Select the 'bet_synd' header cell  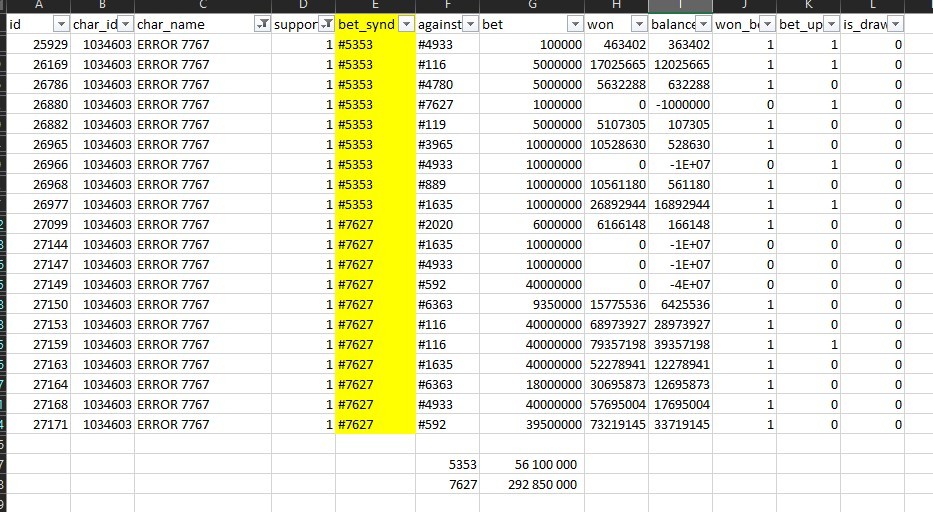375,24
